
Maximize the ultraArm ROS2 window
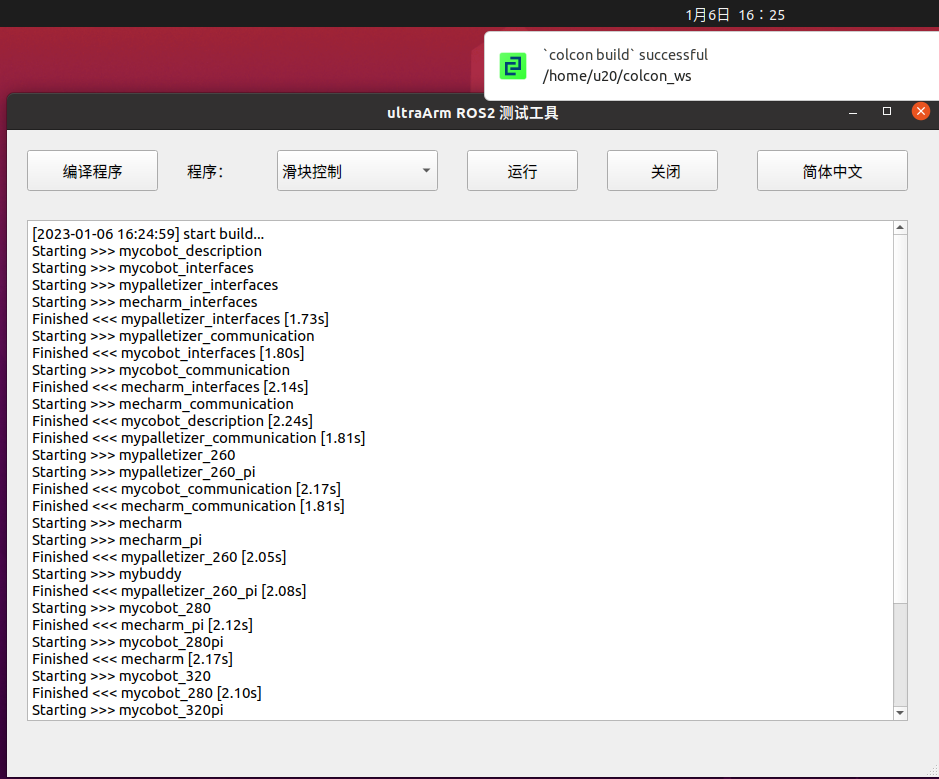click(887, 111)
